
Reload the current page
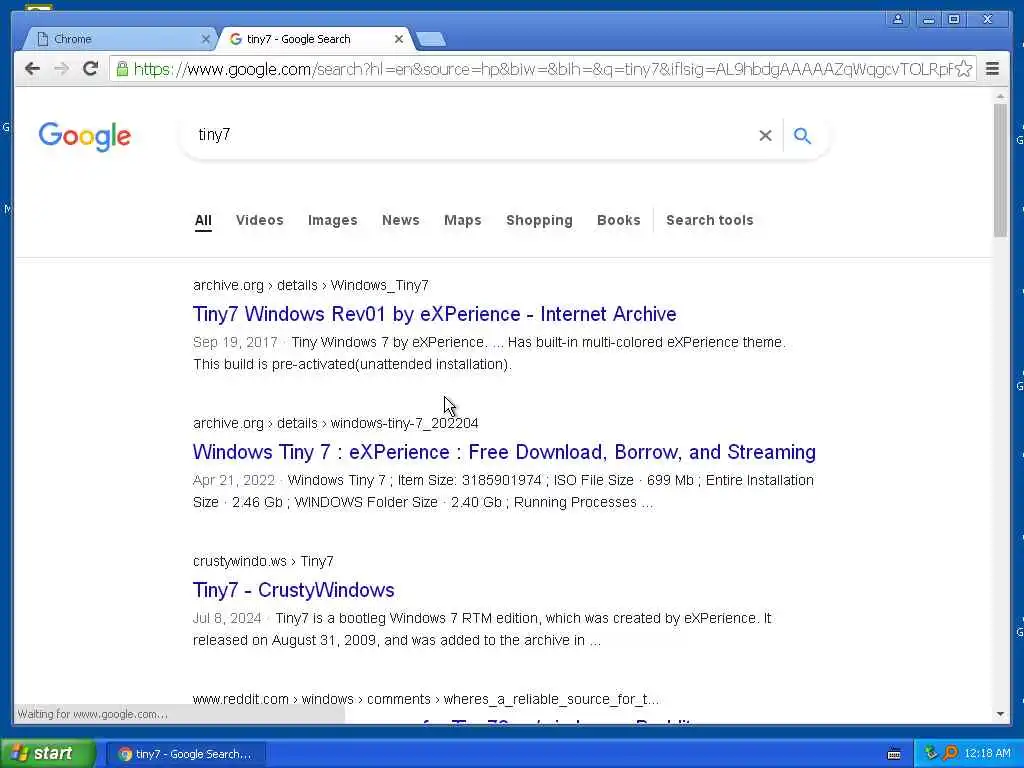pos(91,69)
